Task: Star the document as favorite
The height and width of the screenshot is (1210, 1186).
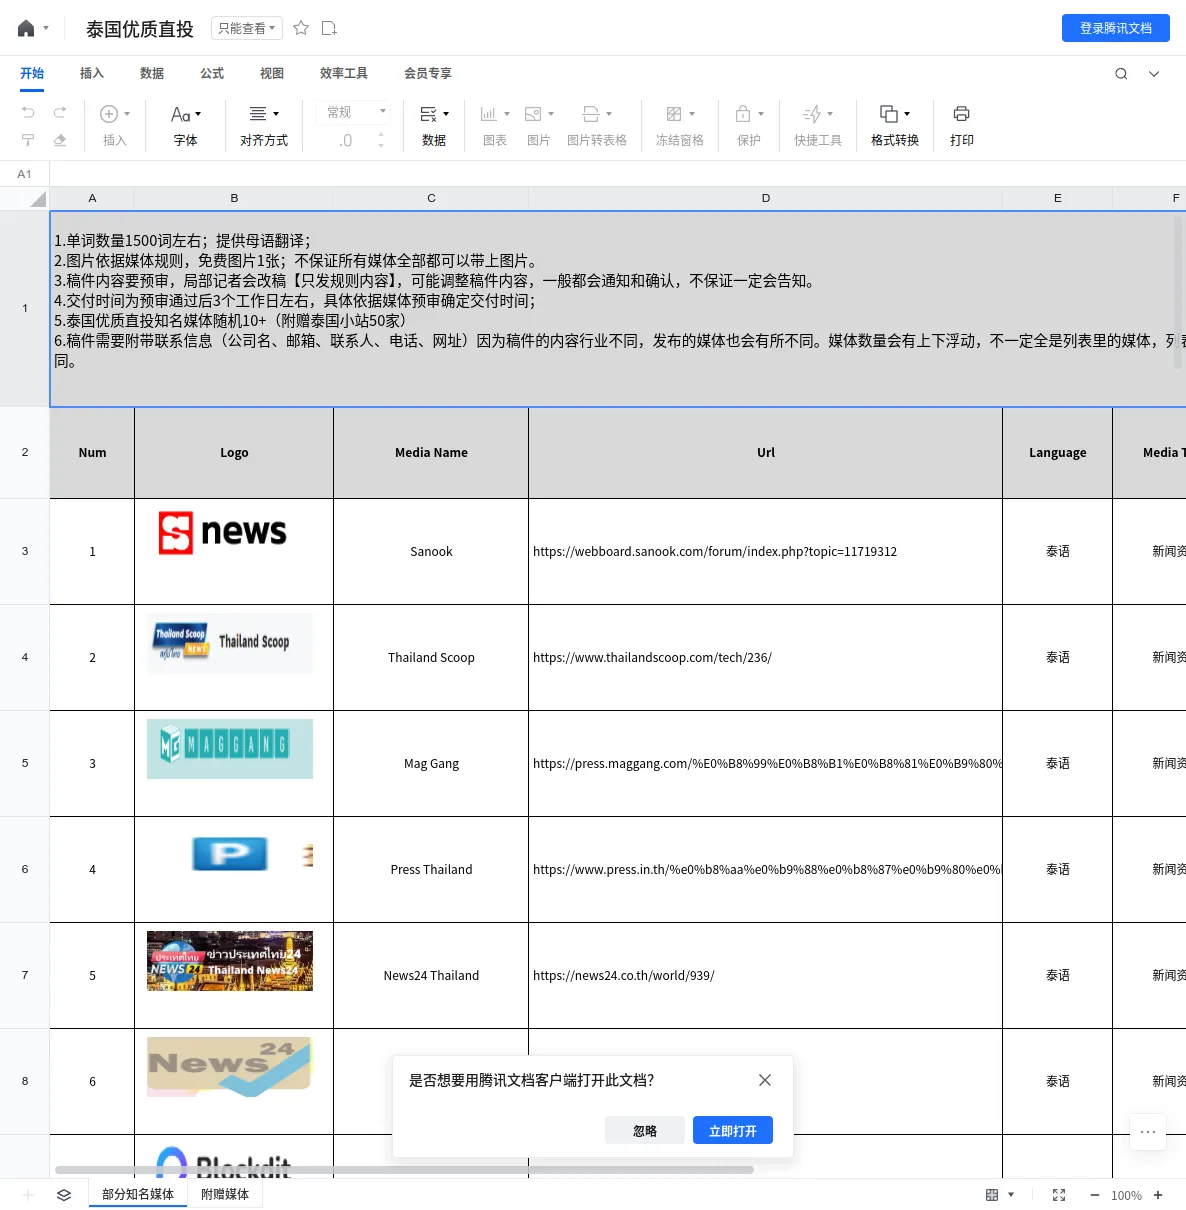Action: [x=301, y=28]
